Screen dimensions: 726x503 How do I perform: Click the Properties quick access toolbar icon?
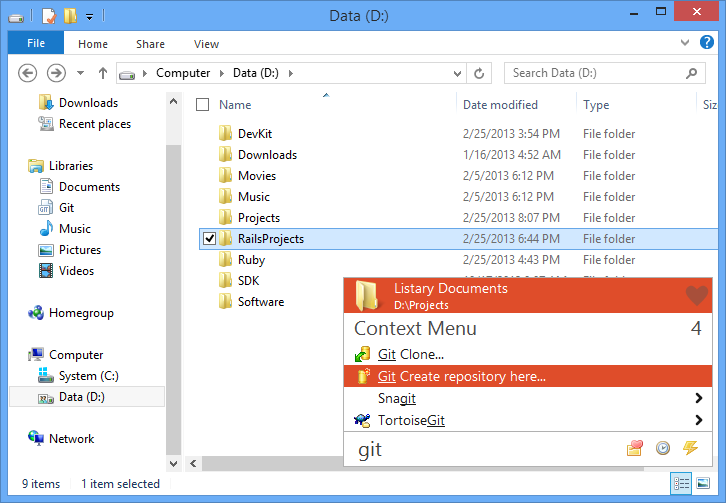[49, 16]
